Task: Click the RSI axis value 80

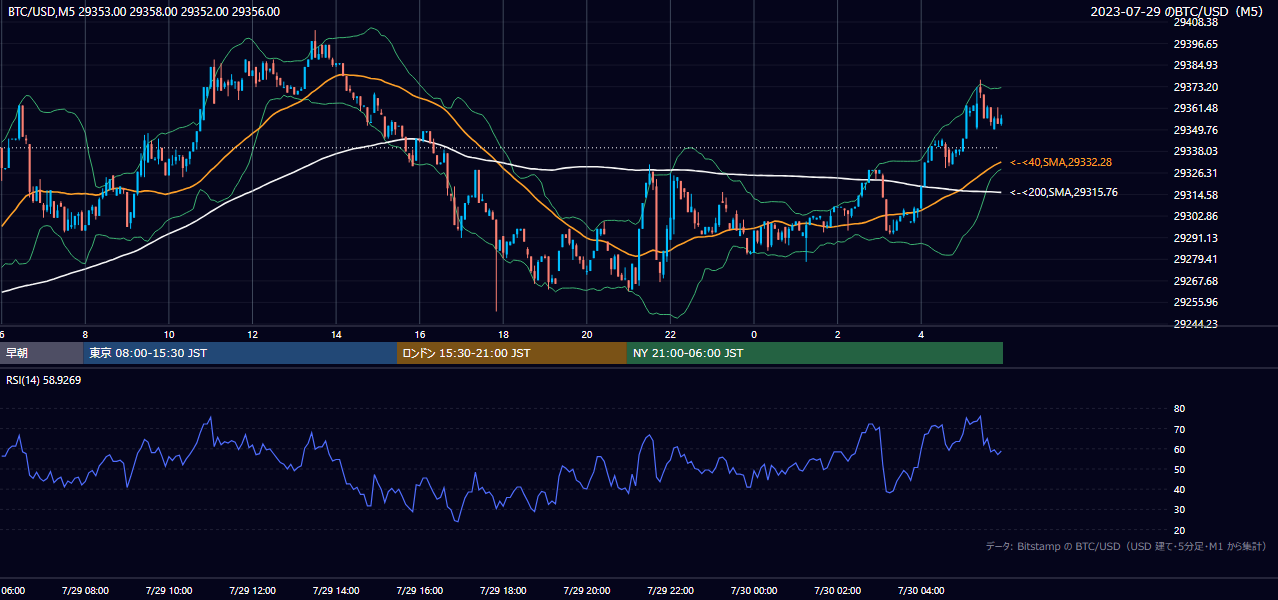Action: [x=1179, y=409]
